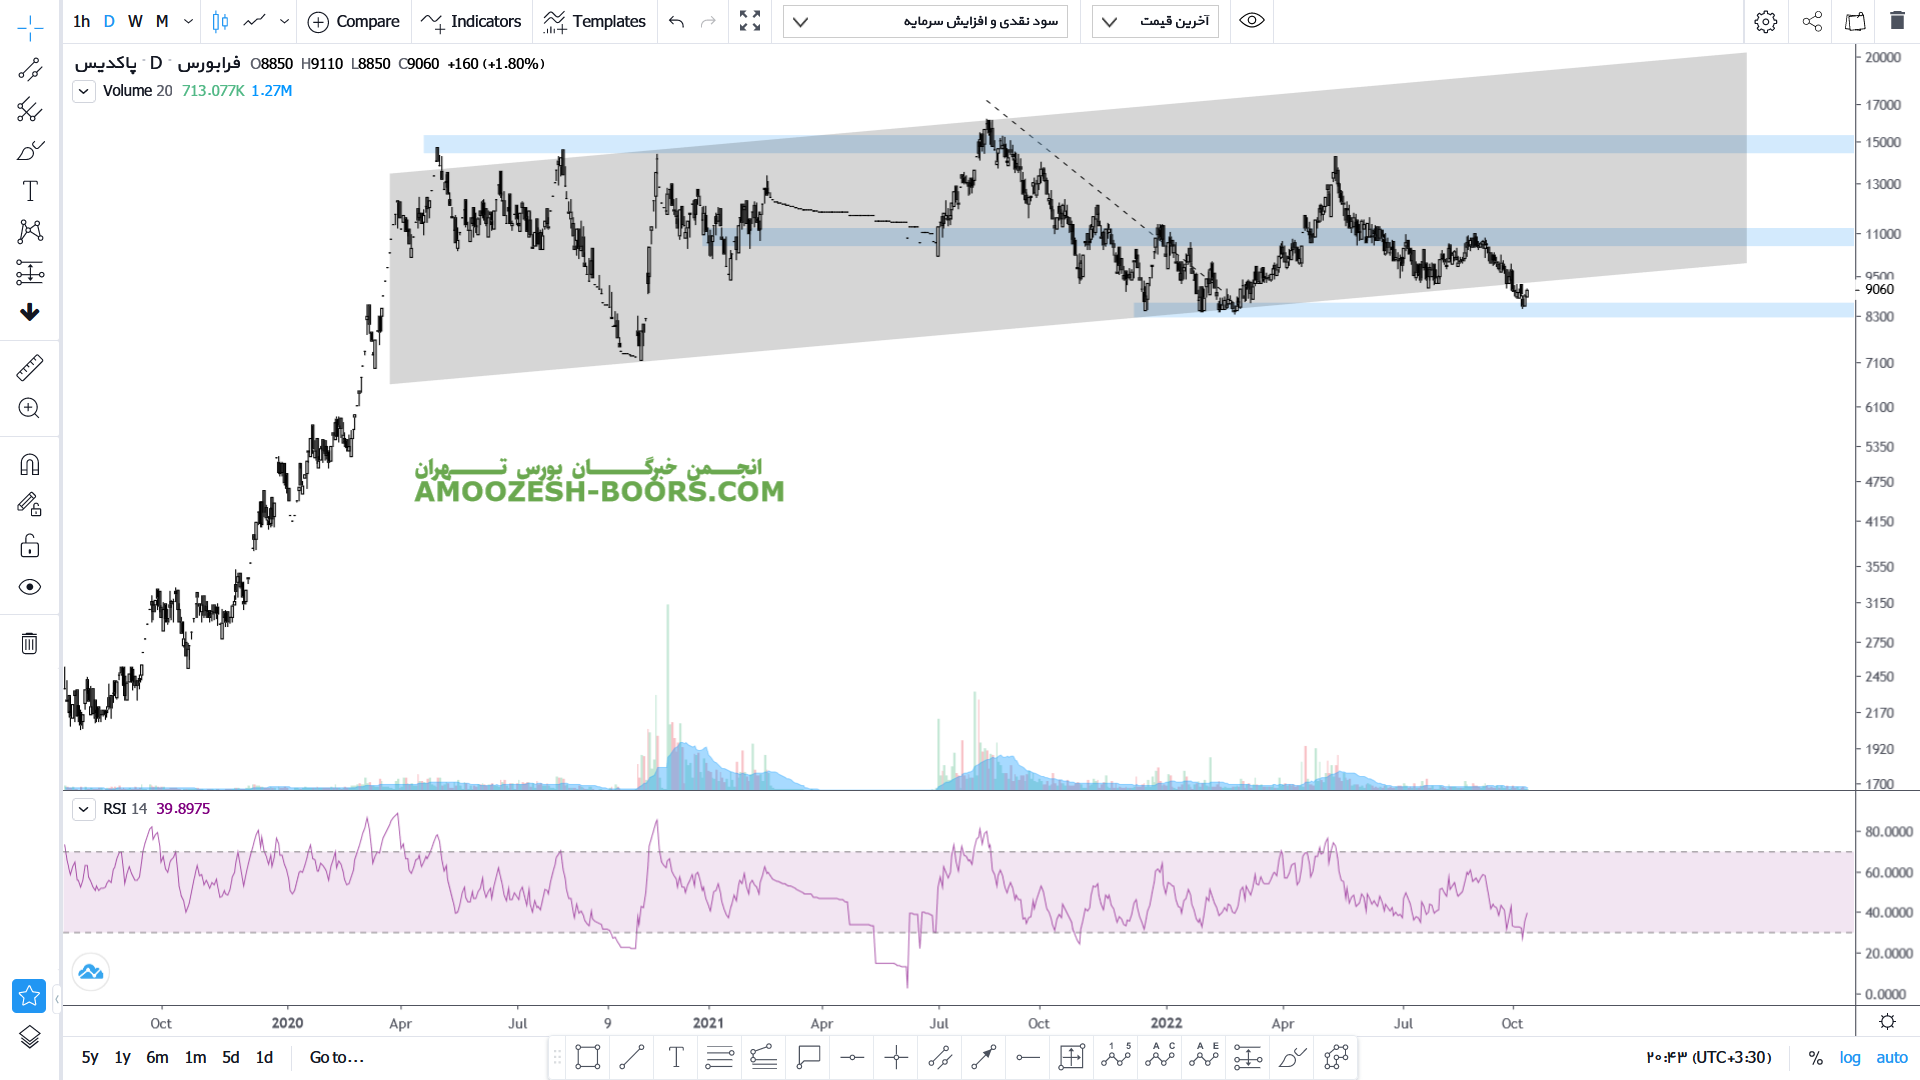Select the text tool in left sidebar

point(30,191)
